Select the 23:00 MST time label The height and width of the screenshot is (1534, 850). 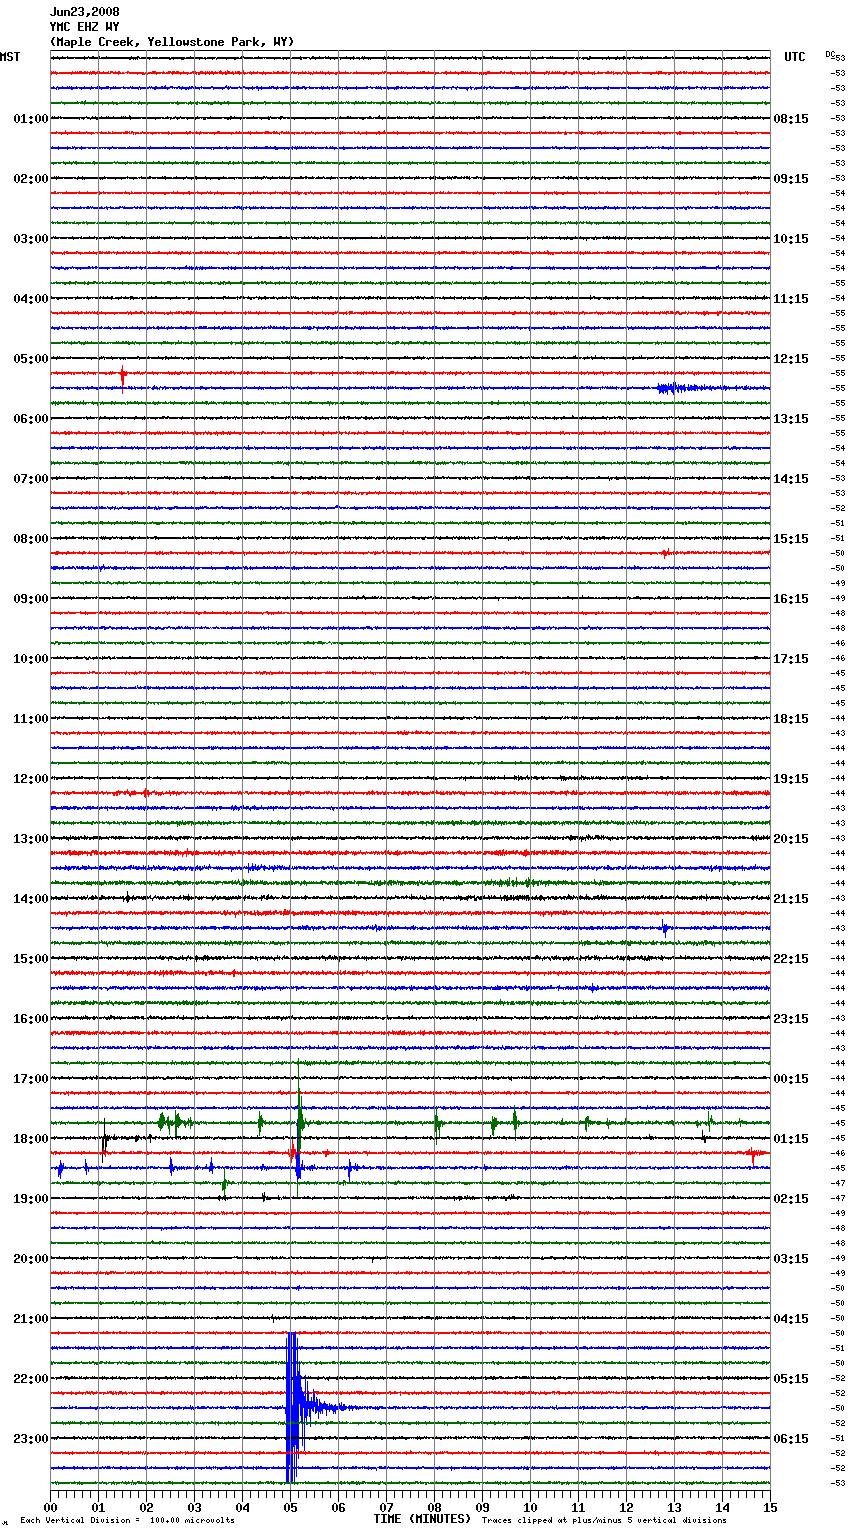[x=31, y=1439]
